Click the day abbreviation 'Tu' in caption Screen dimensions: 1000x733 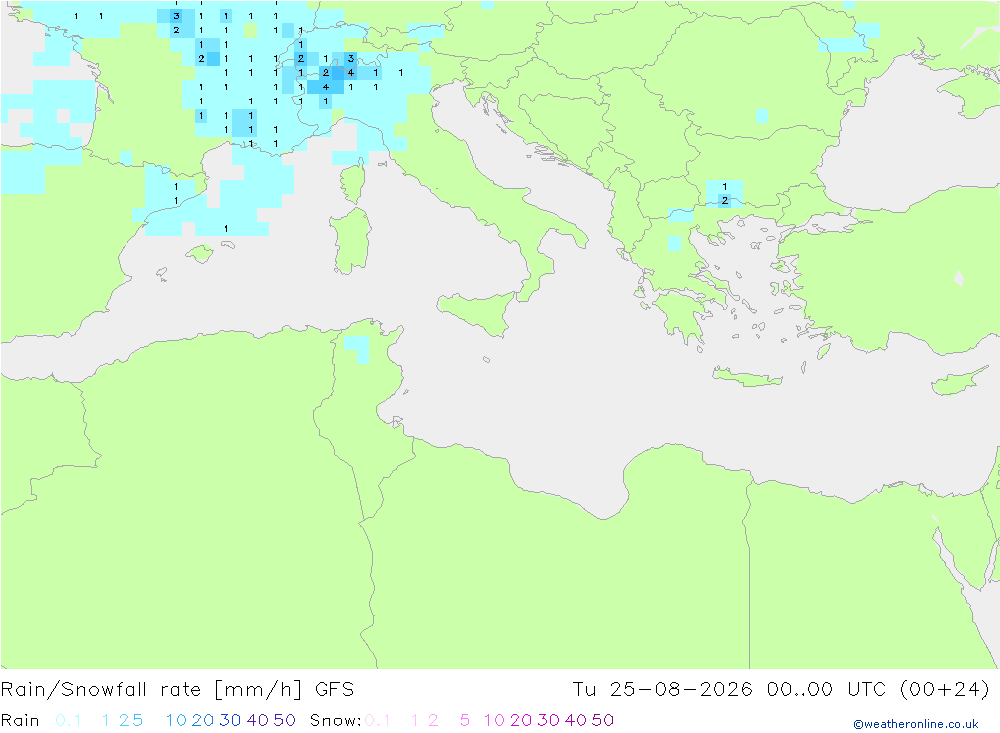pyautogui.click(x=584, y=690)
